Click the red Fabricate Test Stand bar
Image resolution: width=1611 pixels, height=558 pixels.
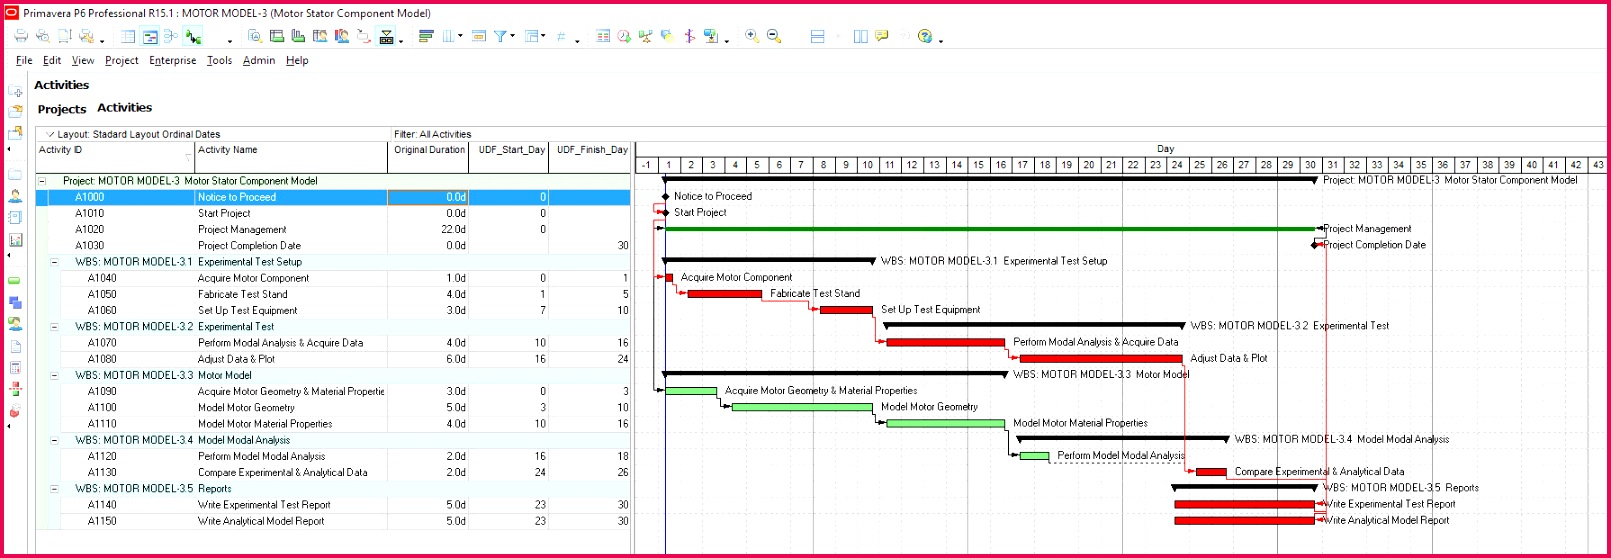tap(725, 294)
